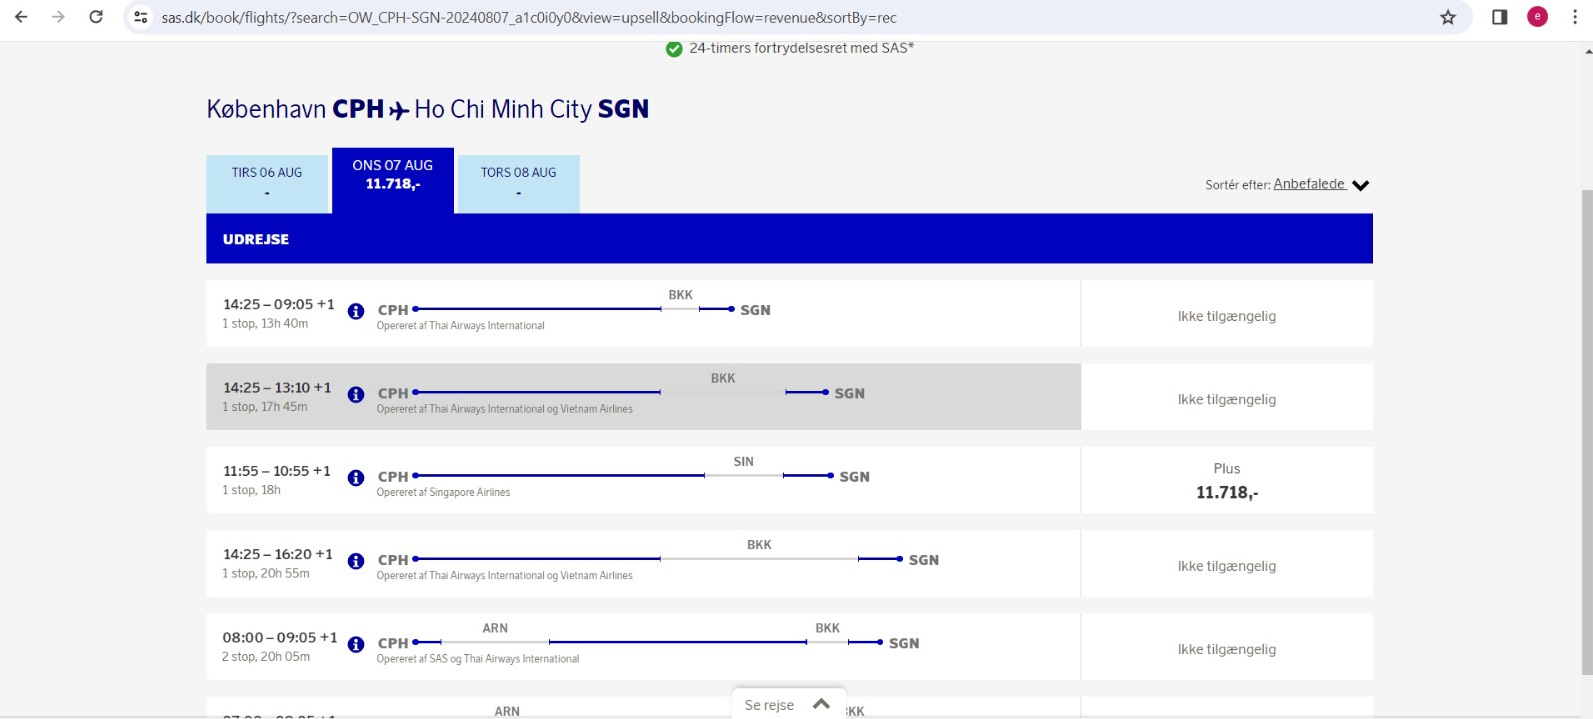The image size is (1593, 719).
Task: Collapse the Se rejse panel chevron
Action: 822,704
